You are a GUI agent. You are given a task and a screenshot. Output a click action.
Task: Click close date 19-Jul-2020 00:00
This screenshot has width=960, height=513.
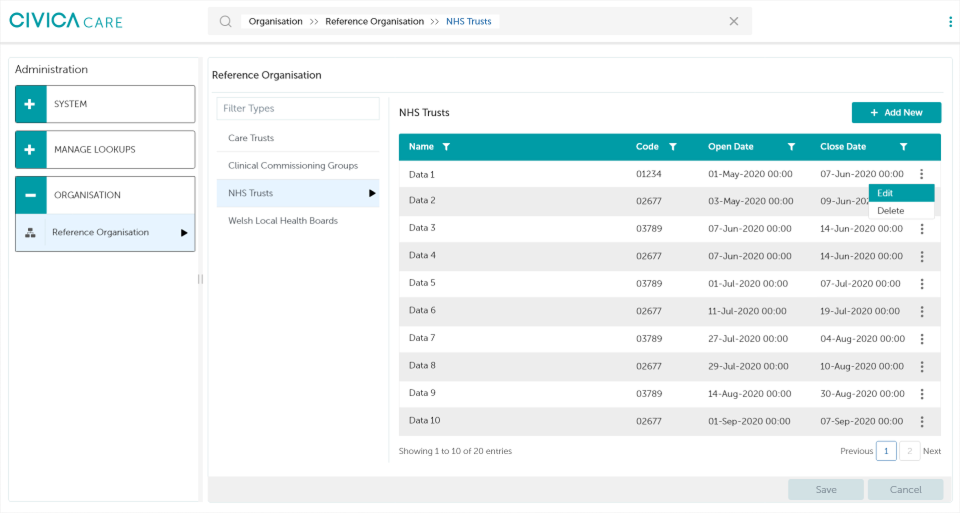pos(860,312)
